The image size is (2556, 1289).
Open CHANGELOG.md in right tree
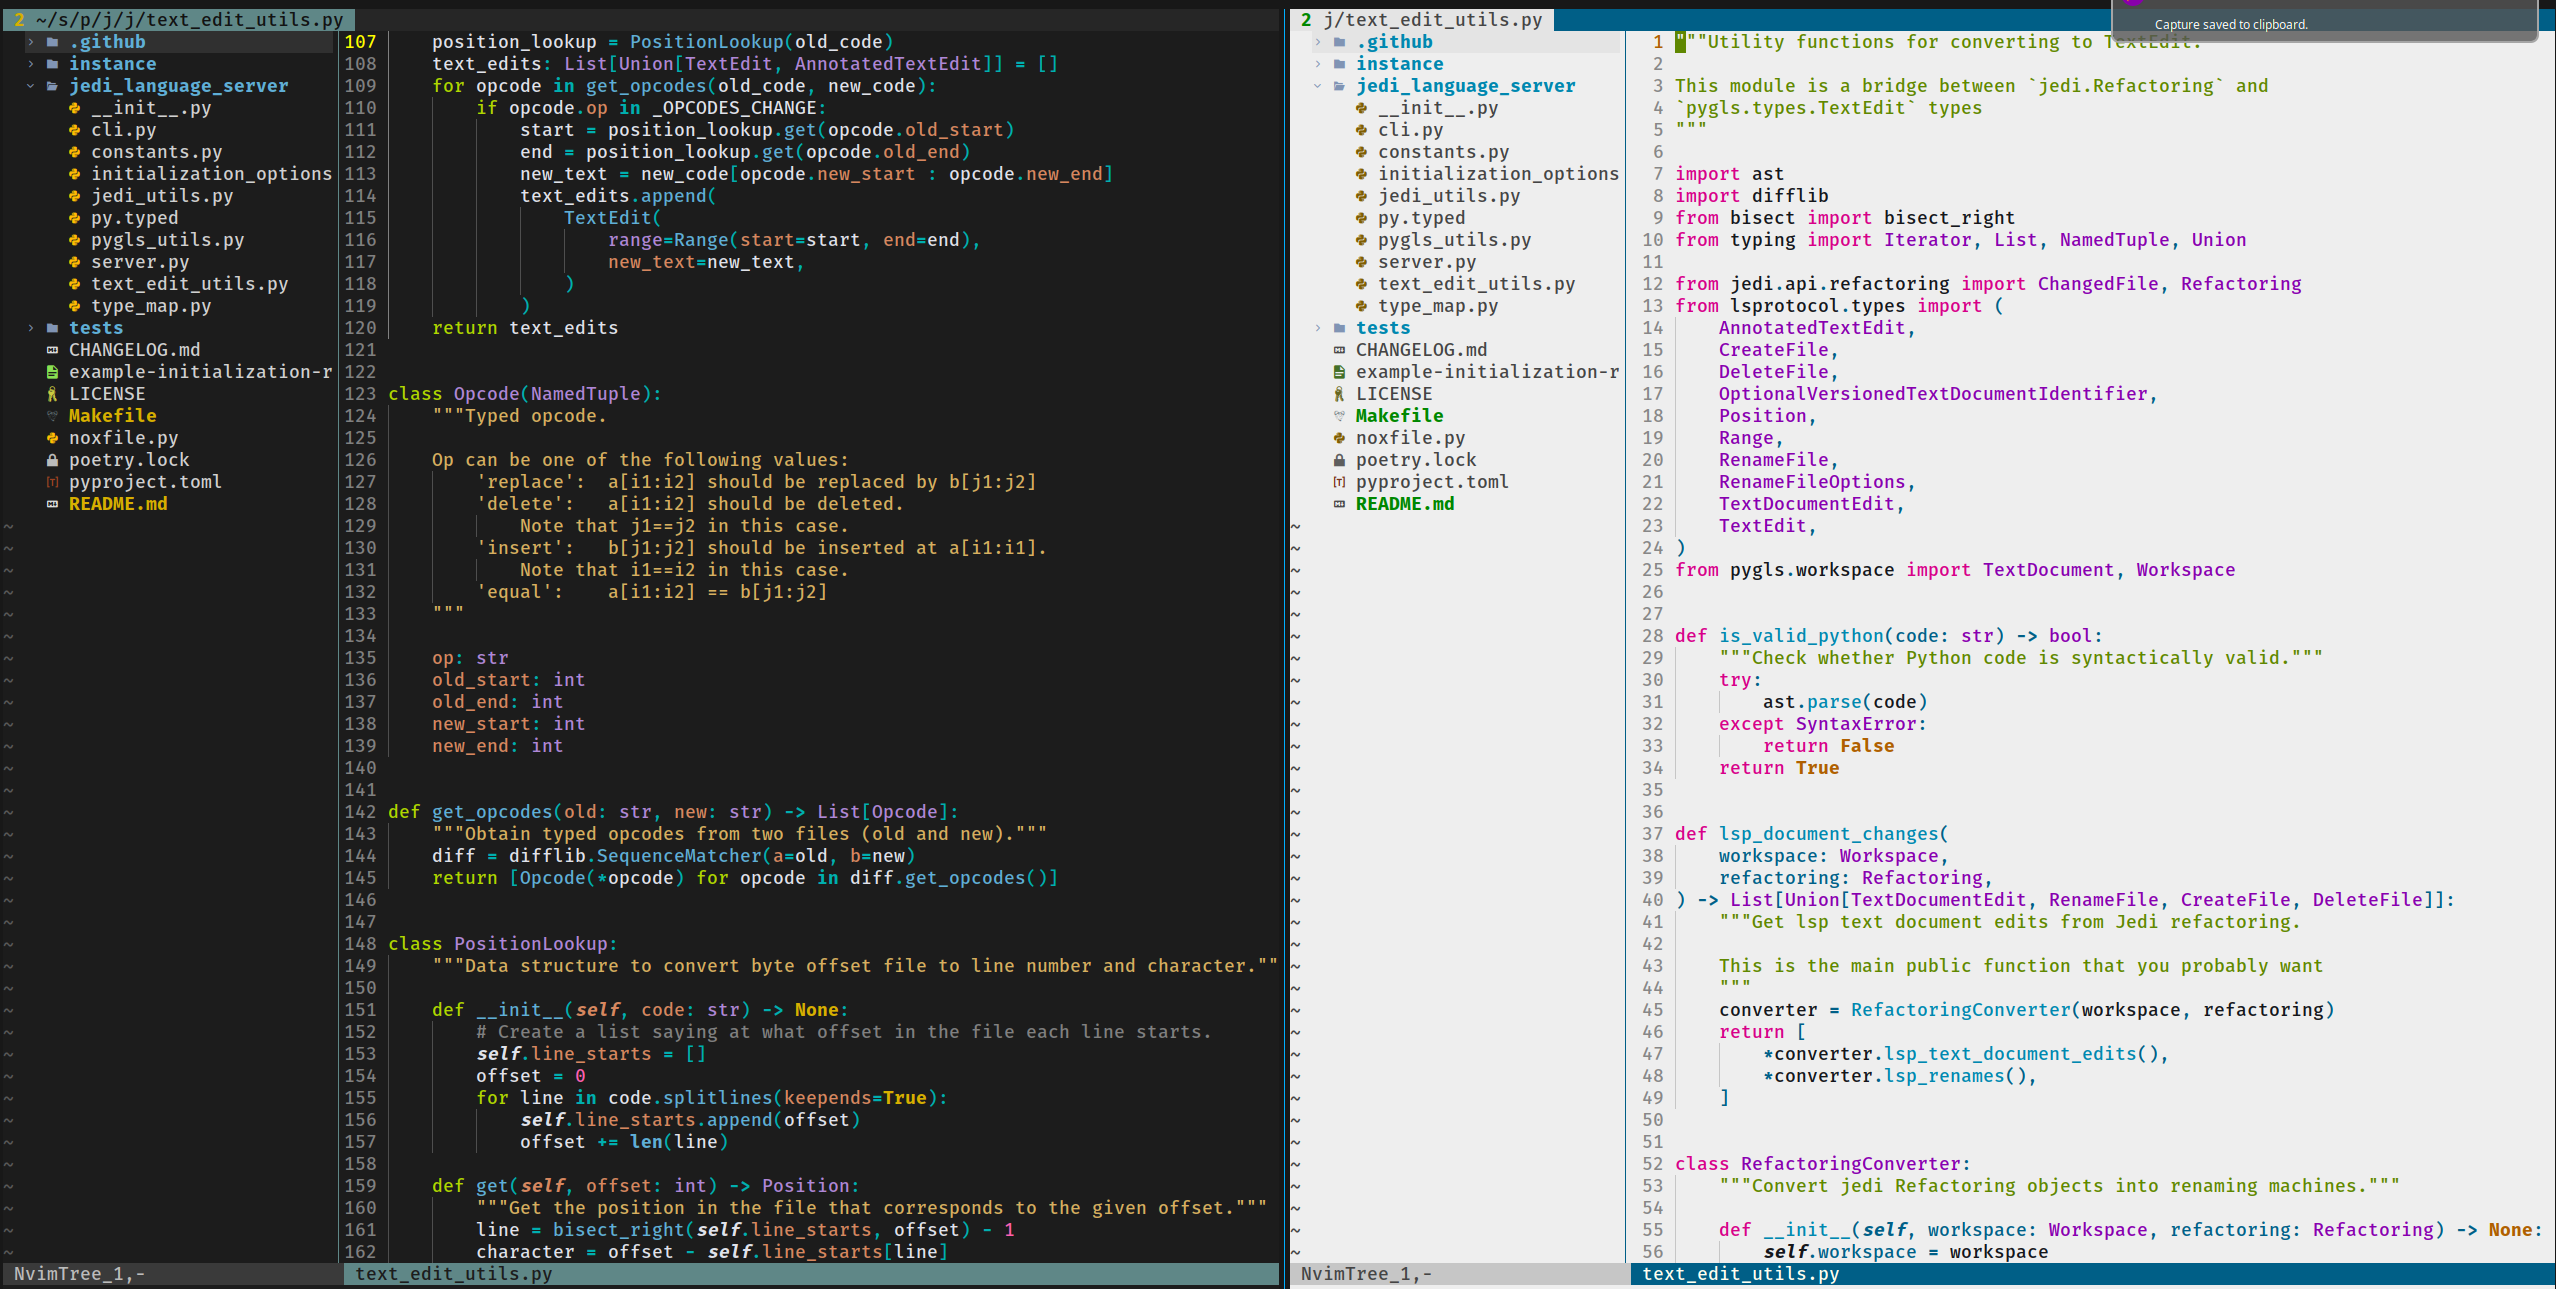(1421, 350)
